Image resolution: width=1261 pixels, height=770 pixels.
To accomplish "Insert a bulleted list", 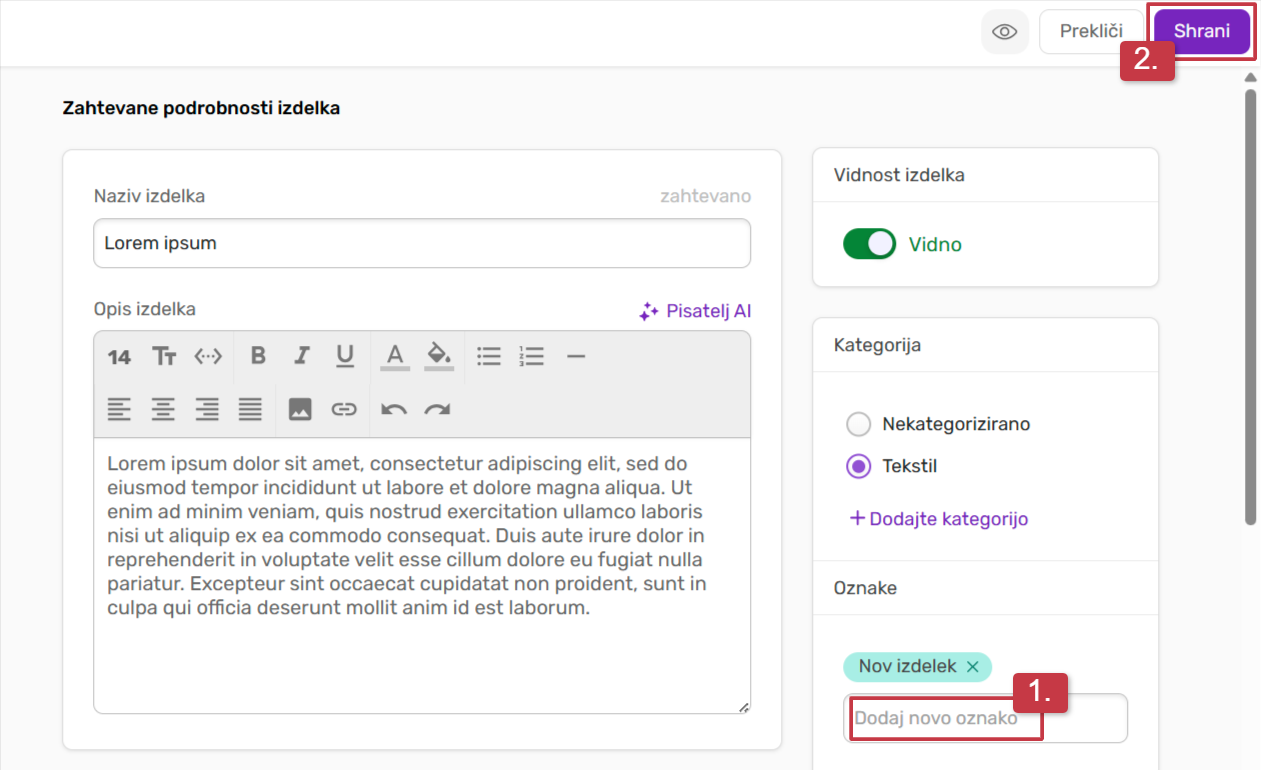I will tap(488, 356).
